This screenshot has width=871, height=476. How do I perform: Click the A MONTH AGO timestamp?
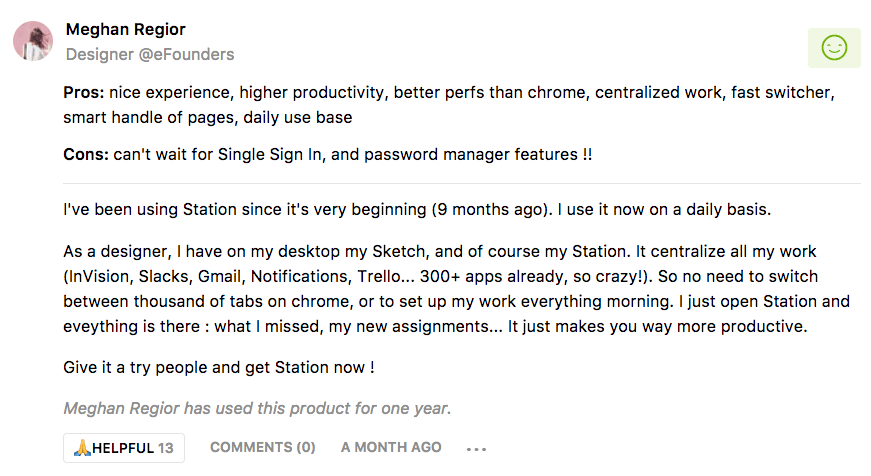coord(391,448)
